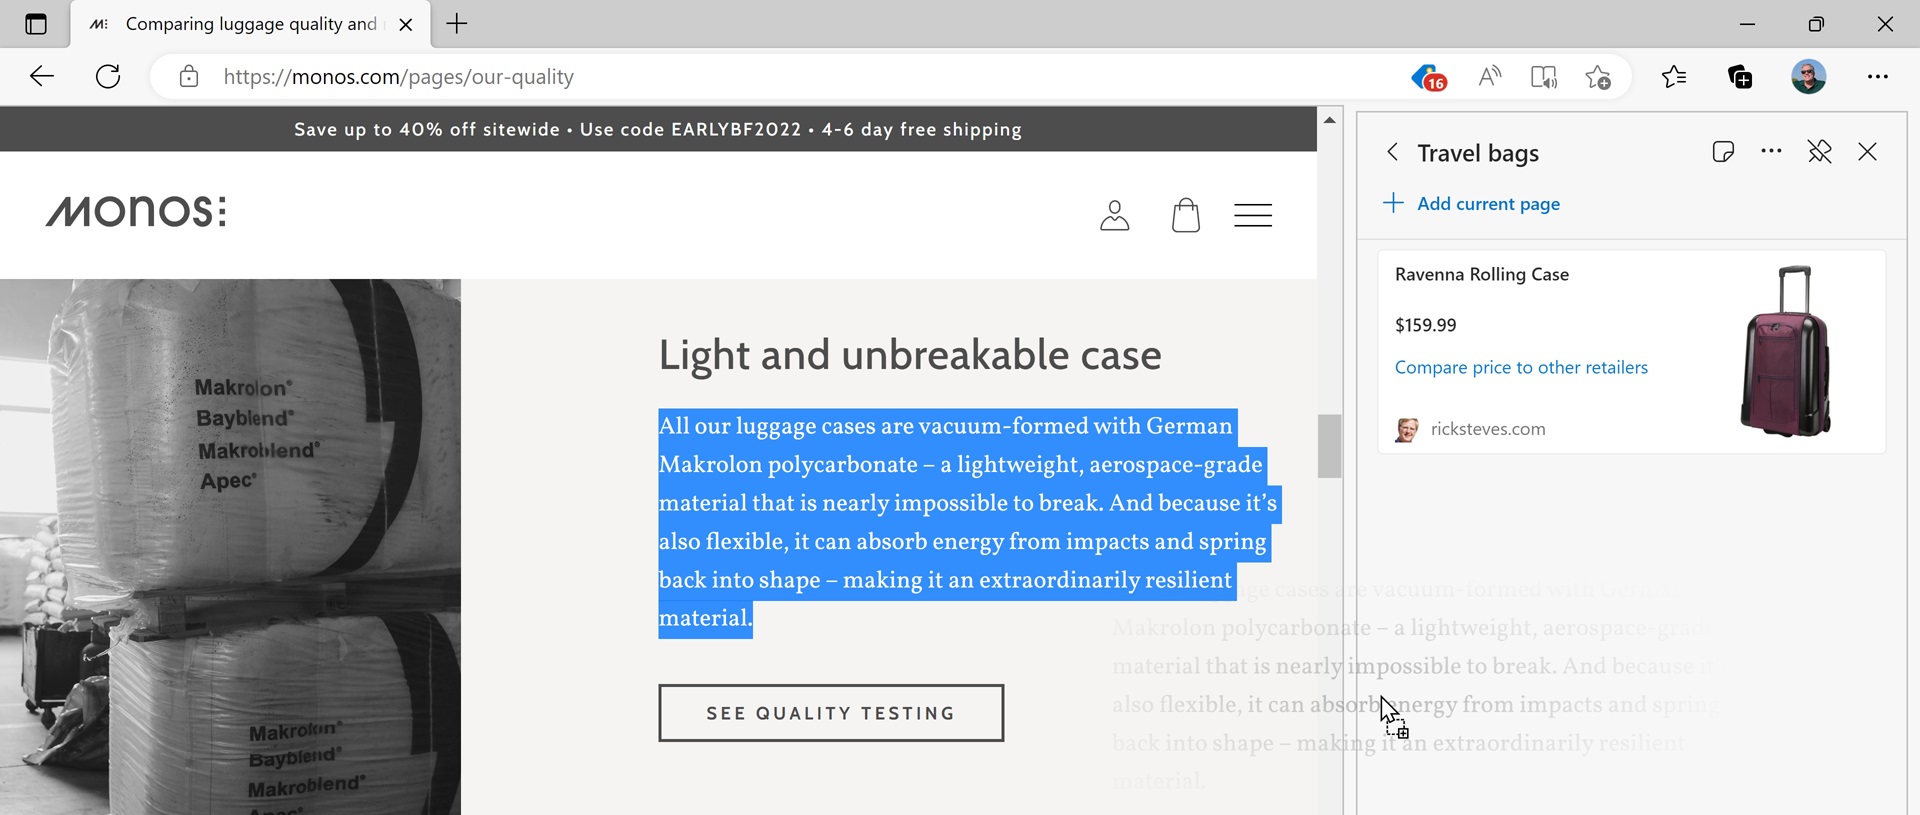Select the Comparing luggage quality tab
Viewport: 1920px width, 815px height.
click(250, 24)
